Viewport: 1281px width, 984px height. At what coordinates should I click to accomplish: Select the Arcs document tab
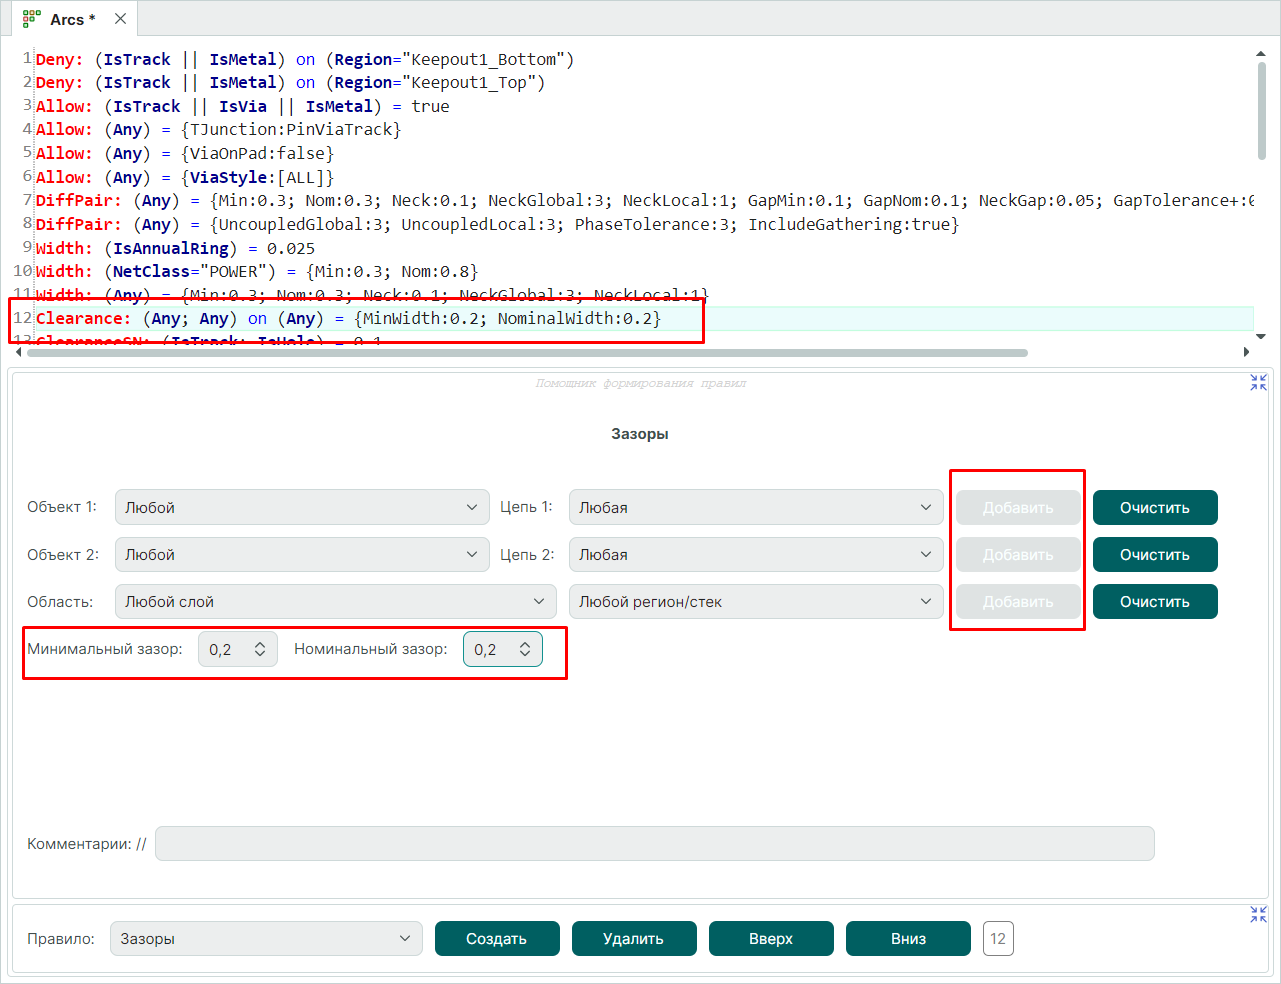coord(66,19)
